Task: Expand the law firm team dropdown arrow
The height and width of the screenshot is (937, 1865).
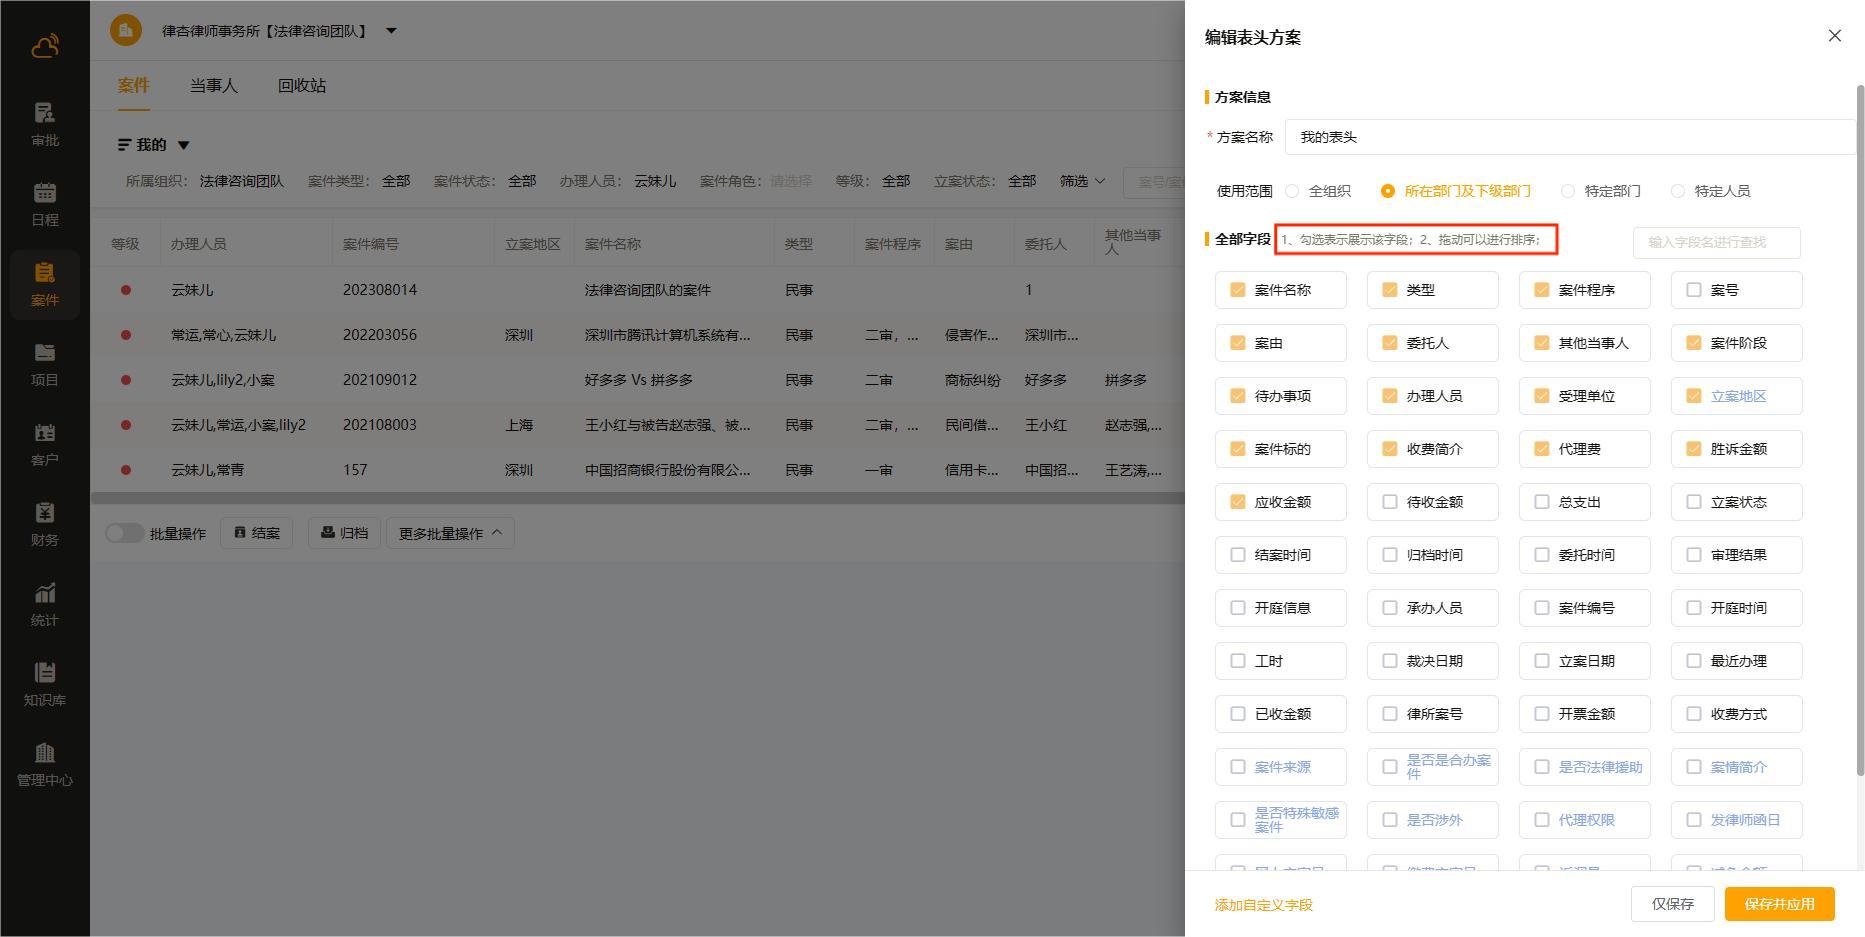Action: pyautogui.click(x=391, y=31)
